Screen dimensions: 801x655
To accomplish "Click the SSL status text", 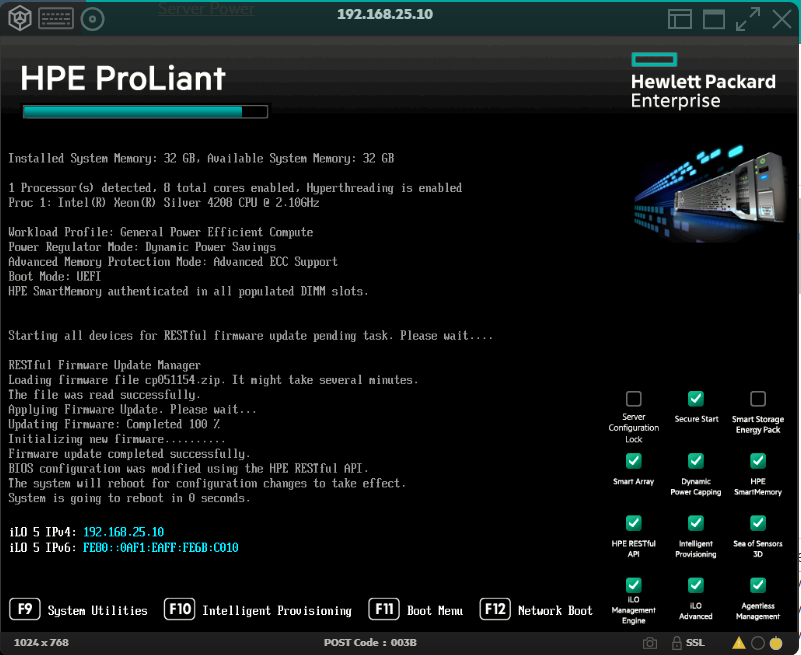I will pos(695,643).
